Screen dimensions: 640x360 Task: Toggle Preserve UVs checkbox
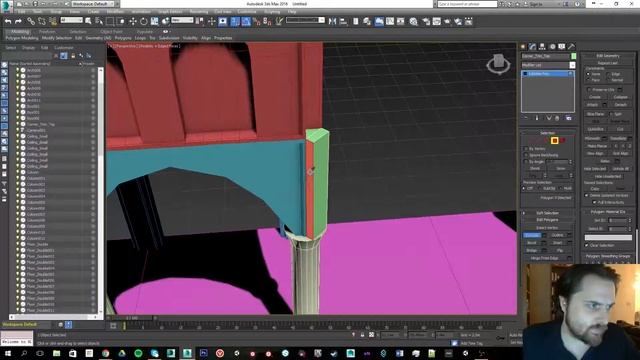coord(589,89)
